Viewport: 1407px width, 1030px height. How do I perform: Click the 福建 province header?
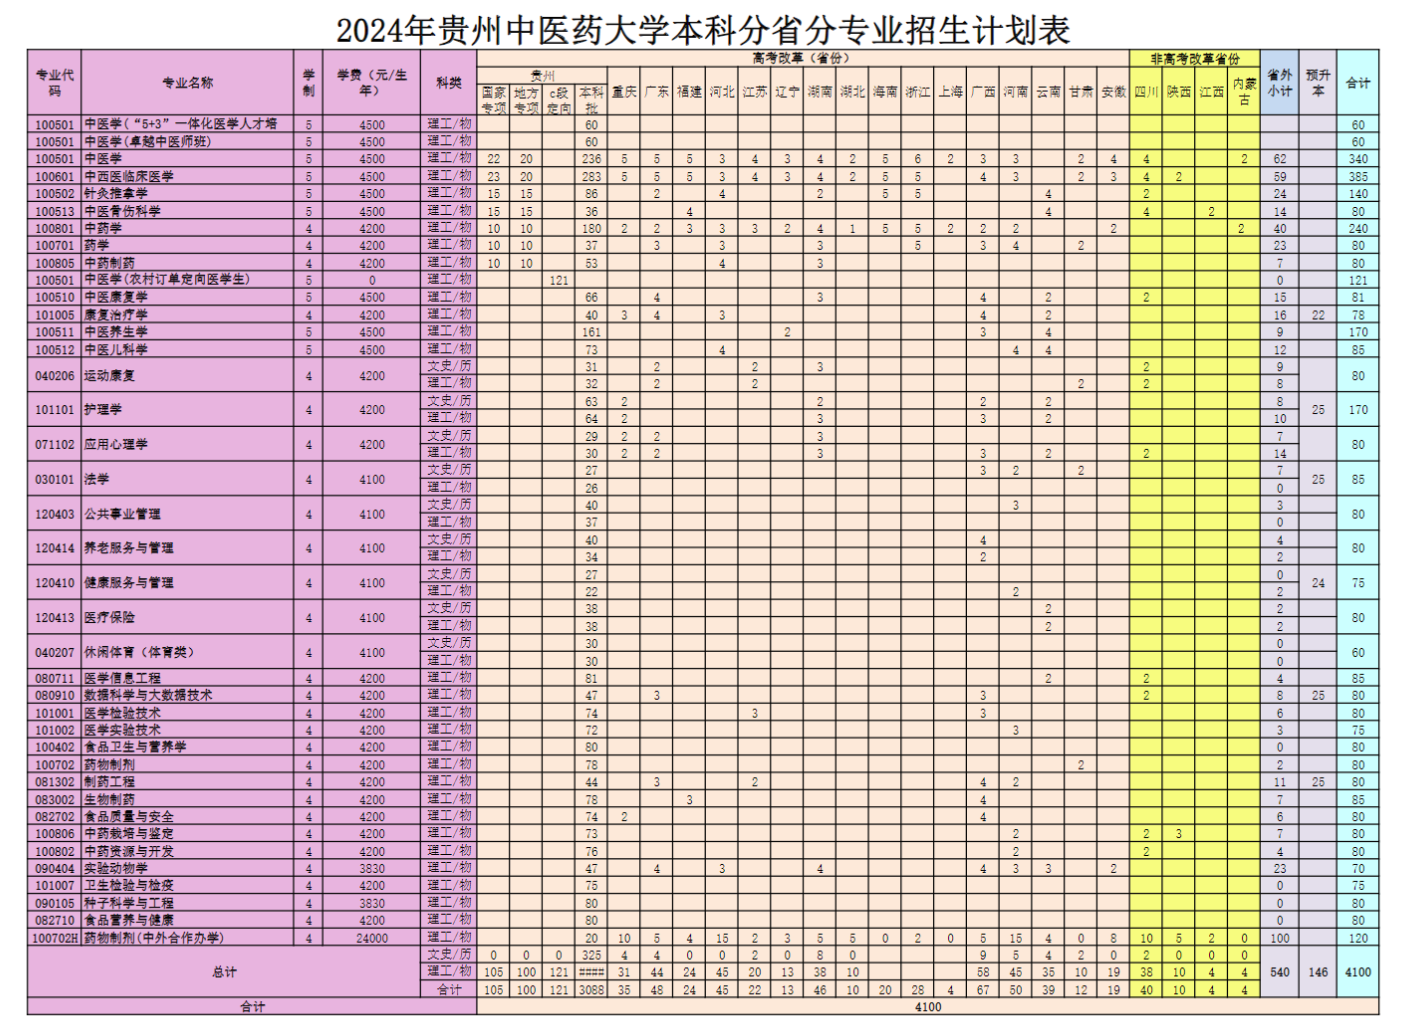click(689, 92)
